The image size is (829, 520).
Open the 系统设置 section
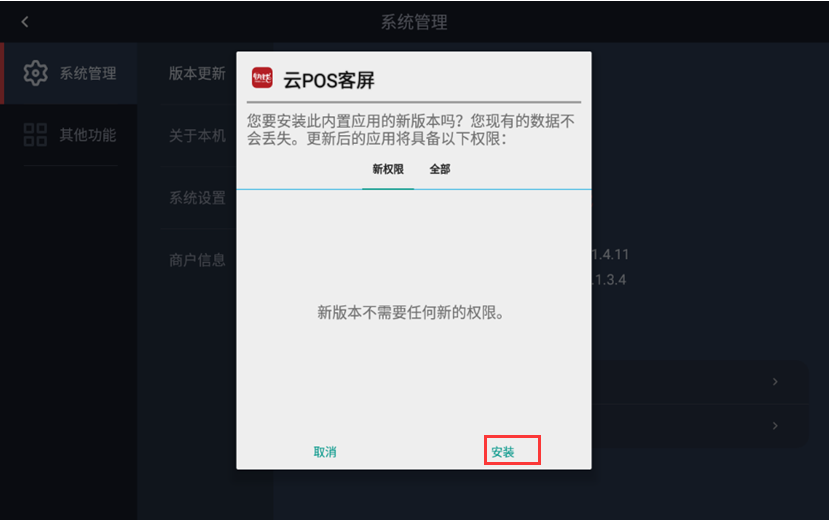(x=197, y=198)
